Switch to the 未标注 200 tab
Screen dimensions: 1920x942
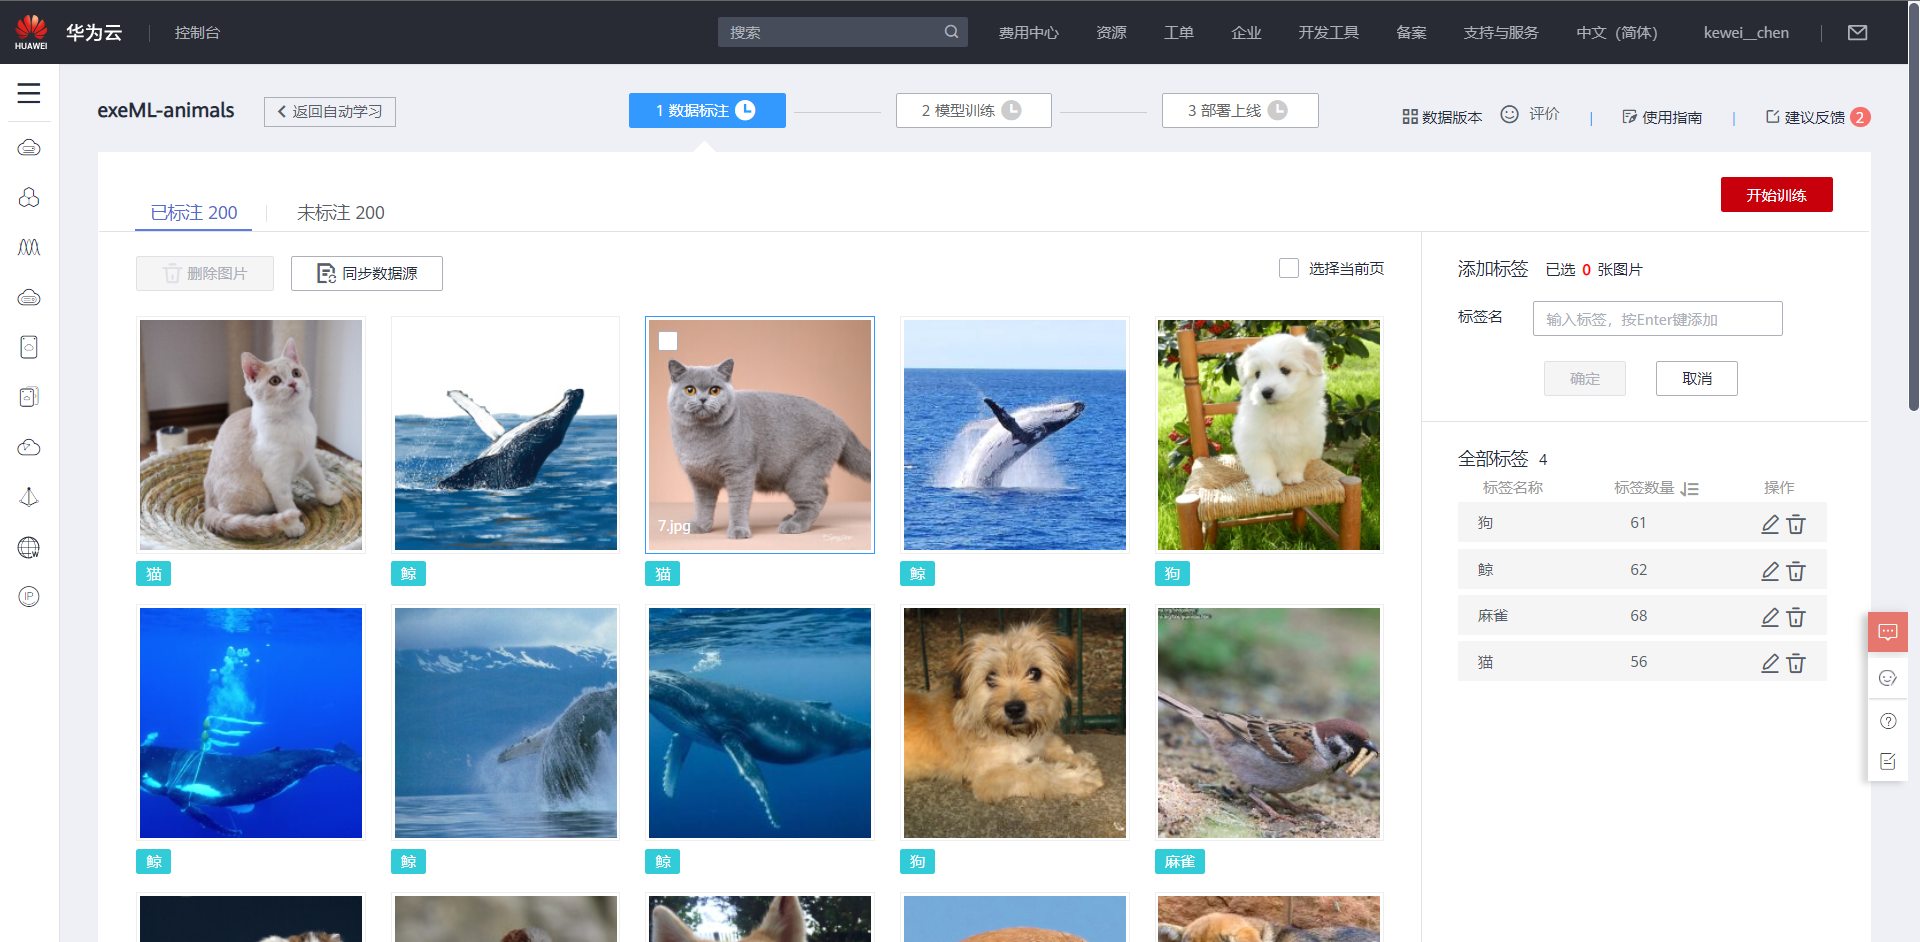(x=341, y=212)
